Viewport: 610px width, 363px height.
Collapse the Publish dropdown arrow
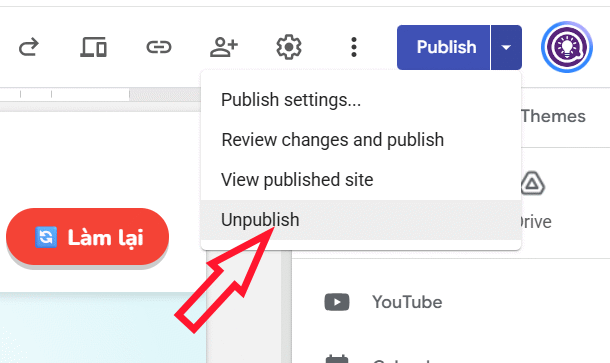tap(506, 47)
